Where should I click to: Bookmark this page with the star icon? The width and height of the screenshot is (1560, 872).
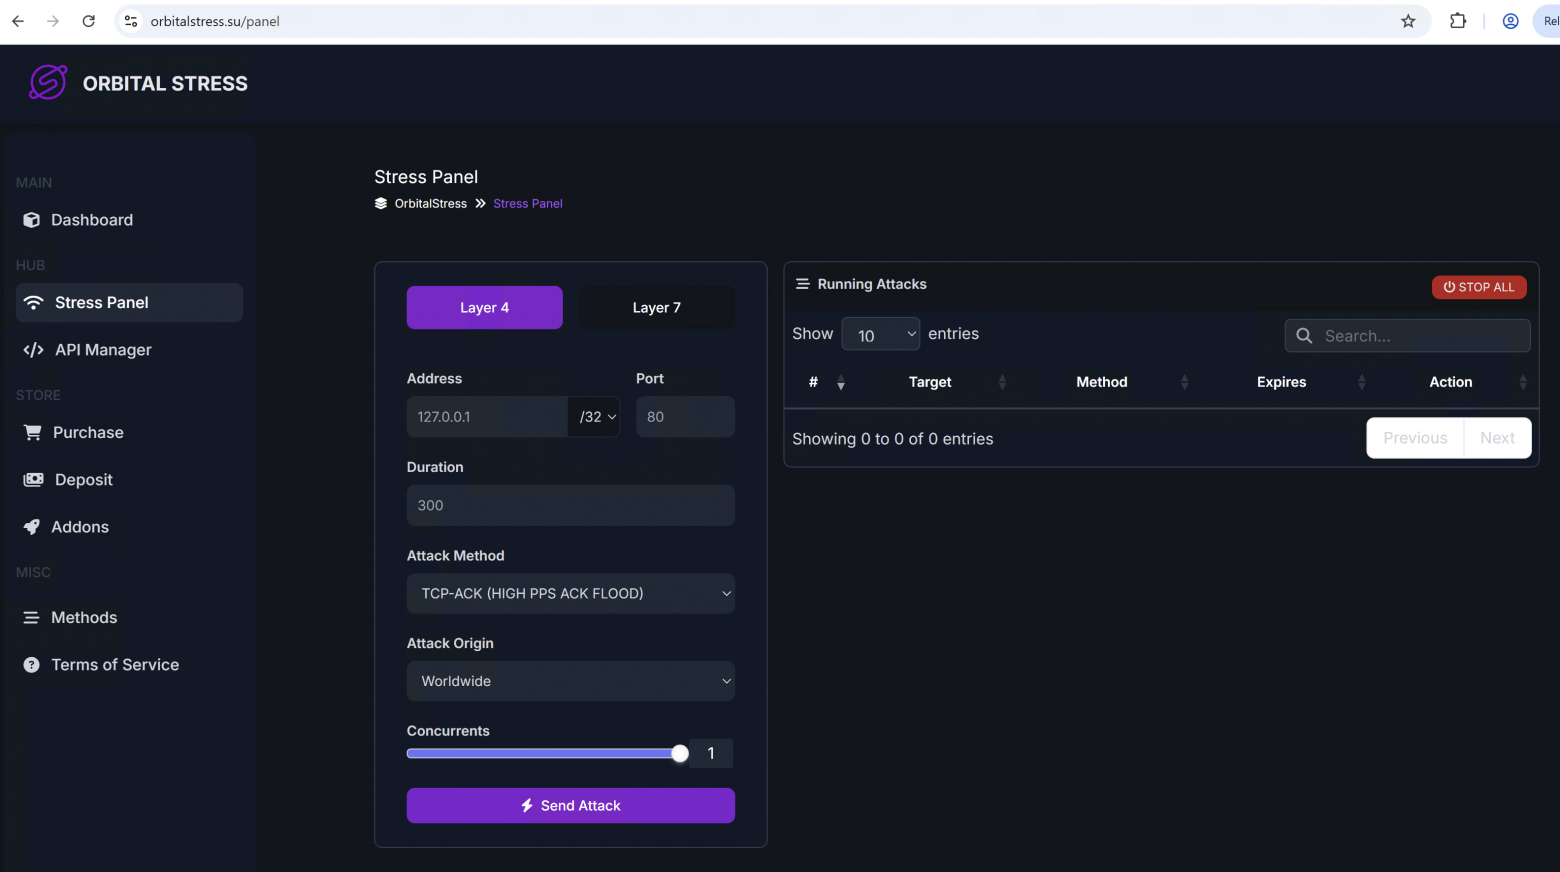coord(1408,21)
